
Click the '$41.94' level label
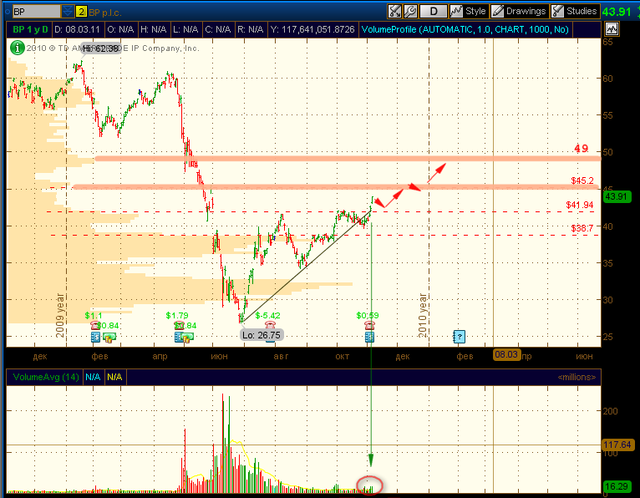(580, 205)
